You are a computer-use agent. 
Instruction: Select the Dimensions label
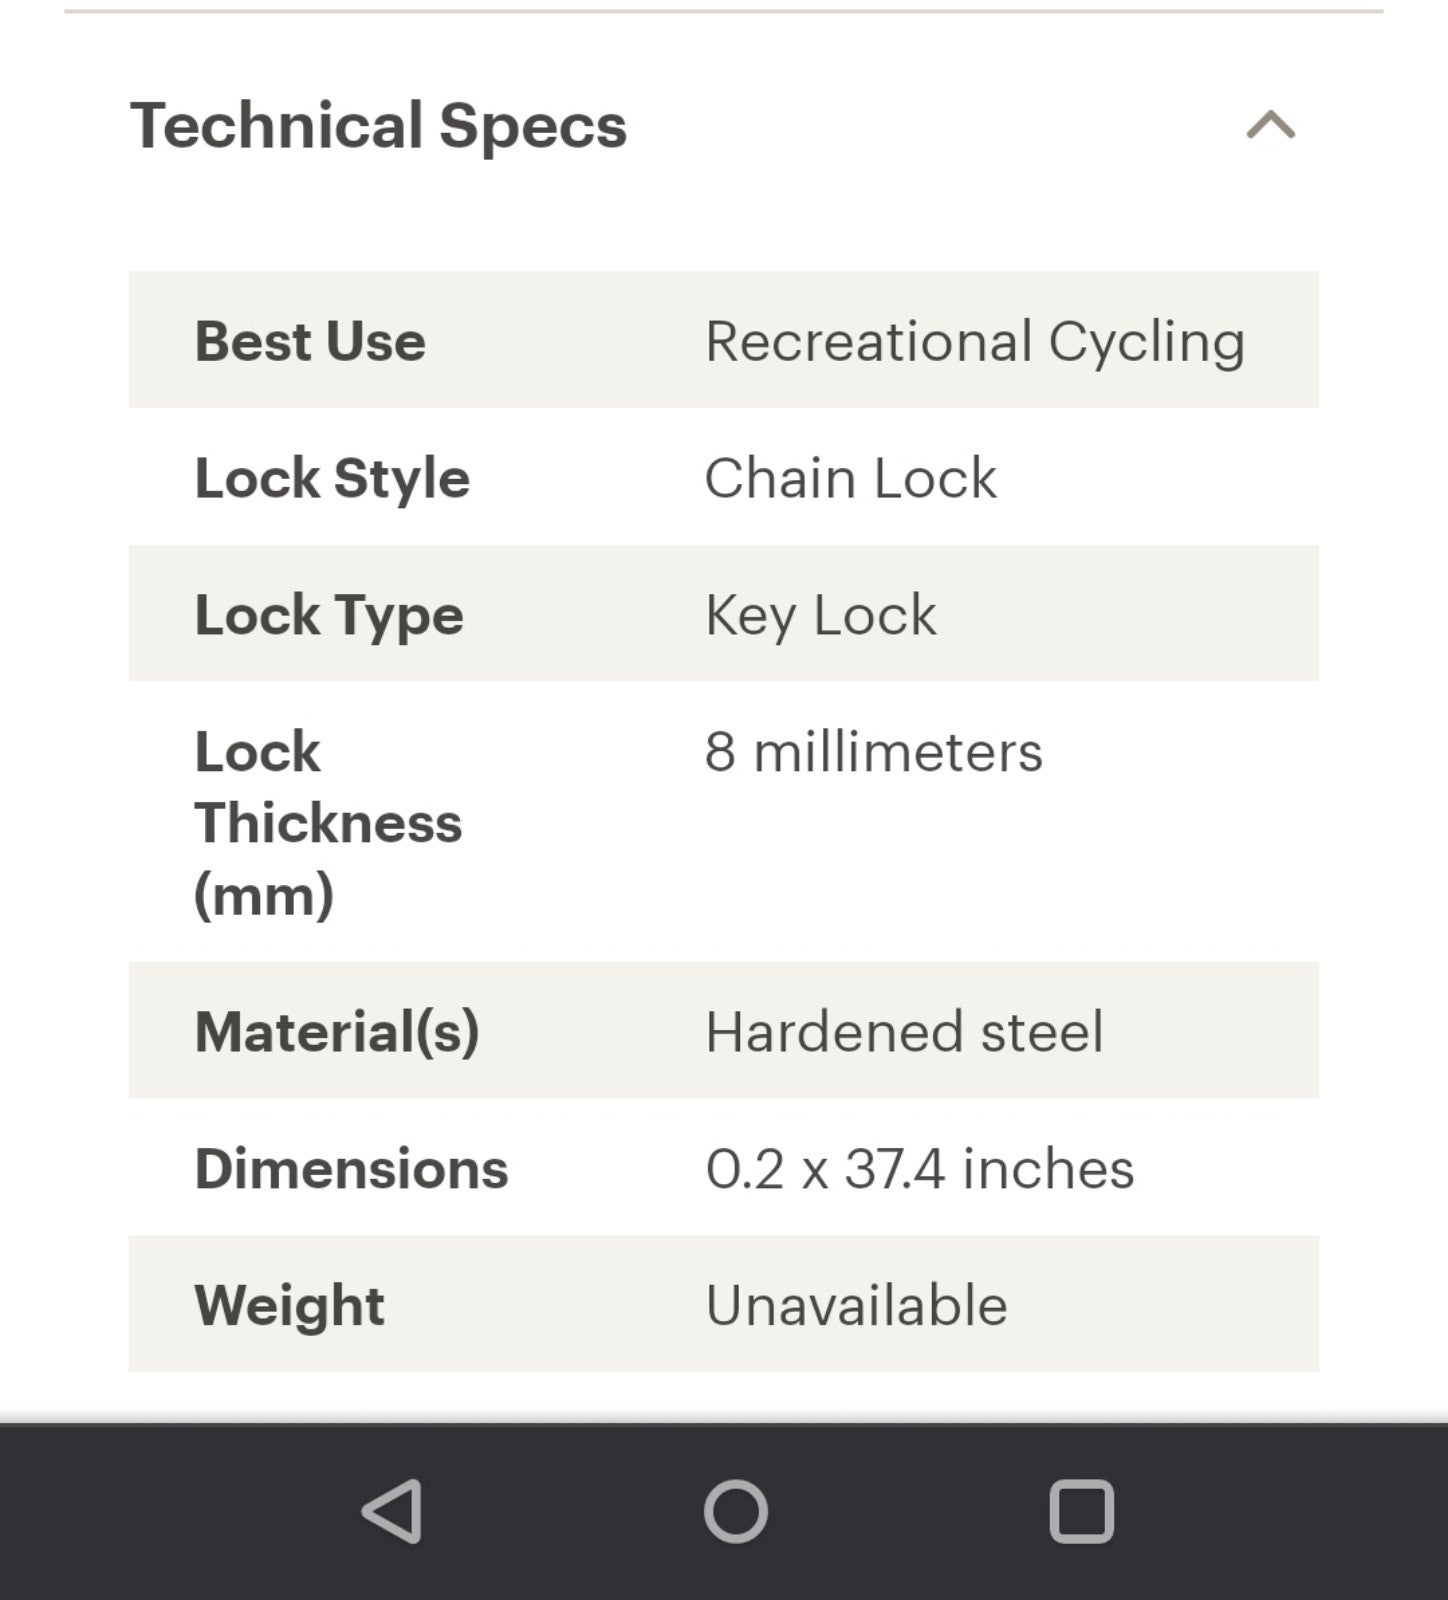[351, 1168]
